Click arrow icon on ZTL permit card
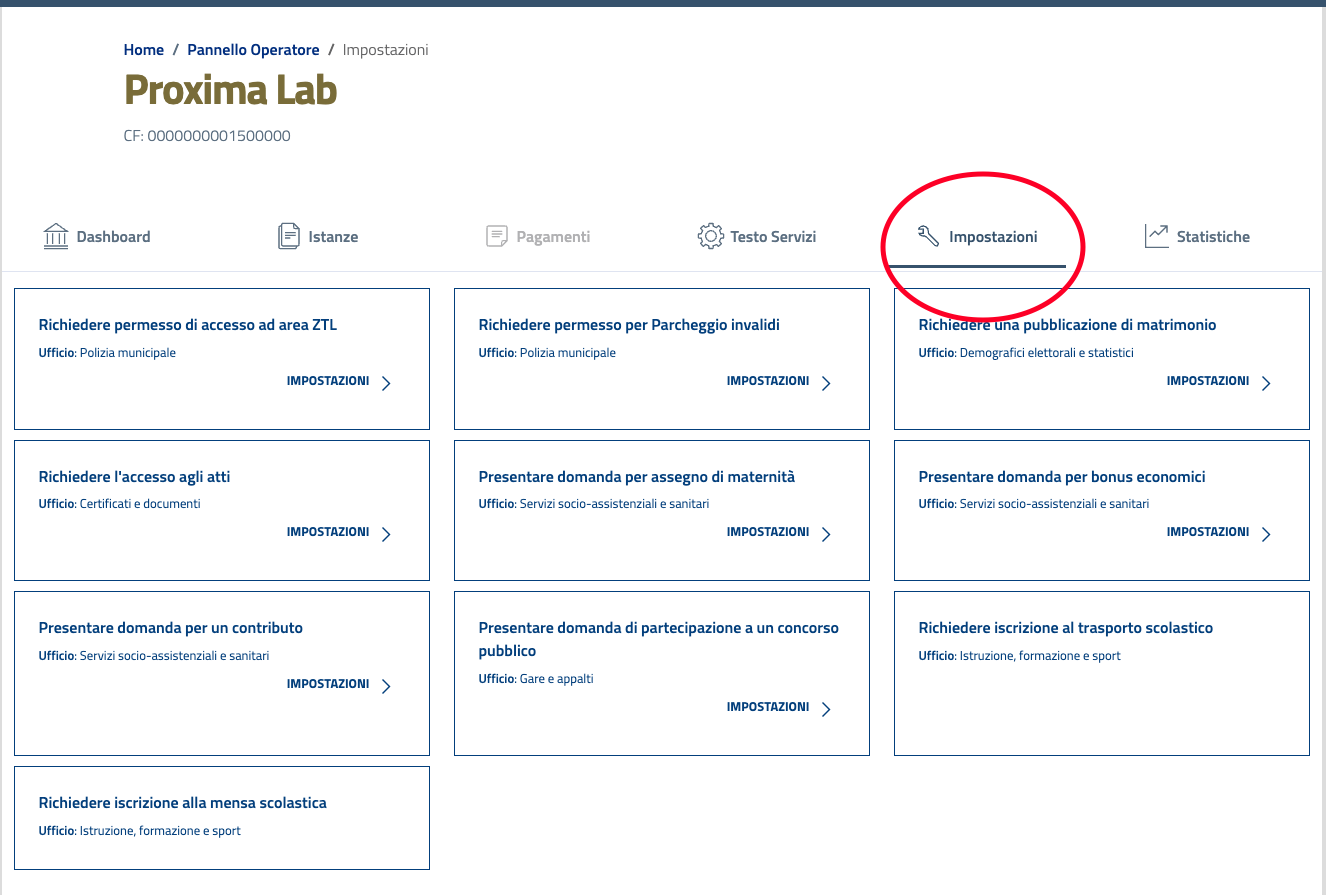 click(x=386, y=383)
